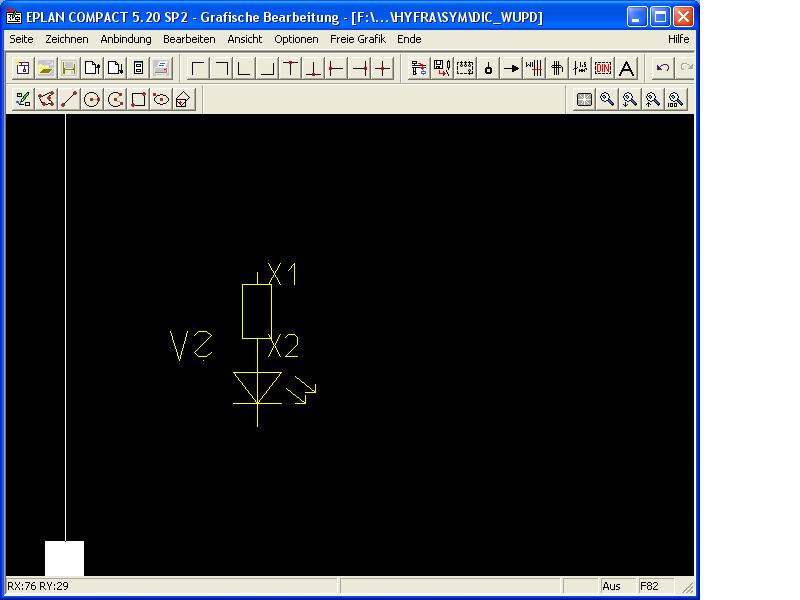800x600 pixels.
Task: Click the magnifier 100 percent zoom icon
Action: (676, 99)
